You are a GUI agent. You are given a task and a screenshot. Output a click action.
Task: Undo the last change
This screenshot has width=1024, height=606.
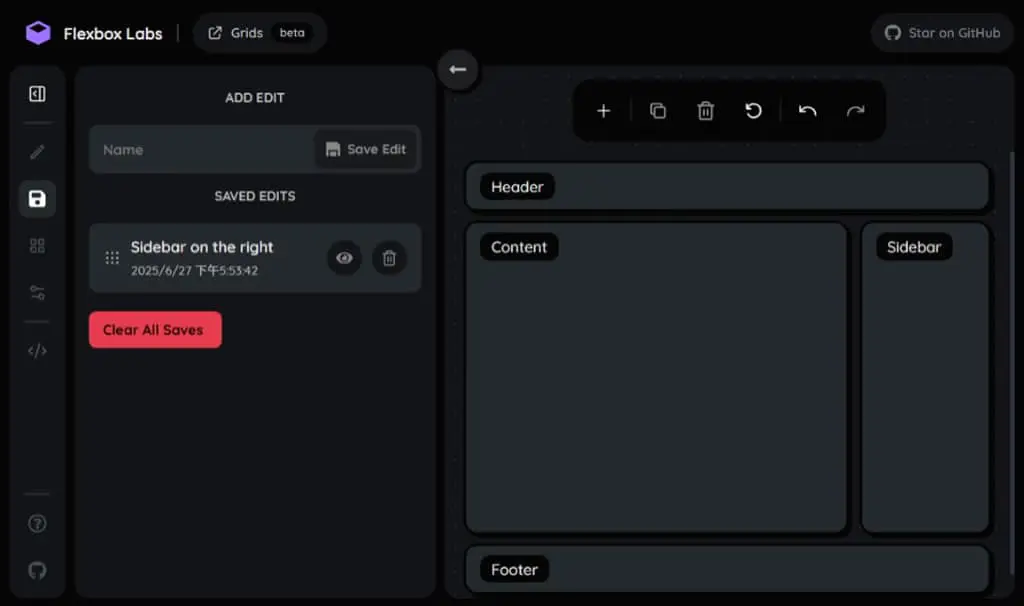click(x=808, y=111)
